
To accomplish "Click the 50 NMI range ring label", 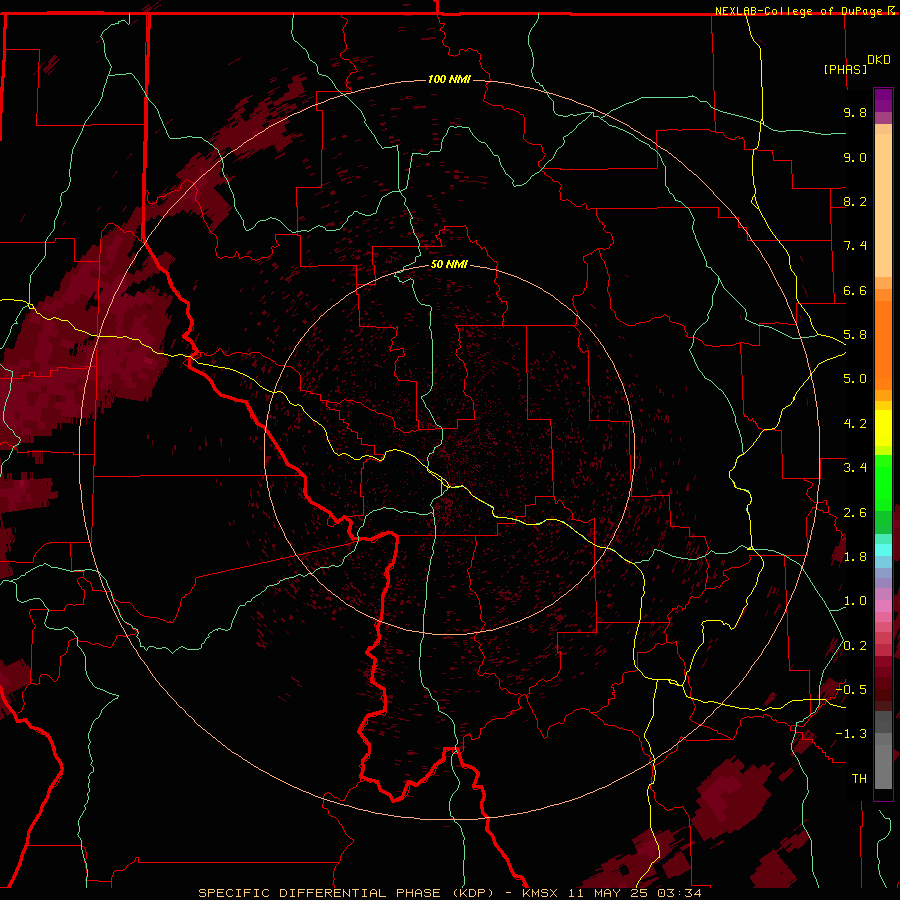I will [449, 264].
